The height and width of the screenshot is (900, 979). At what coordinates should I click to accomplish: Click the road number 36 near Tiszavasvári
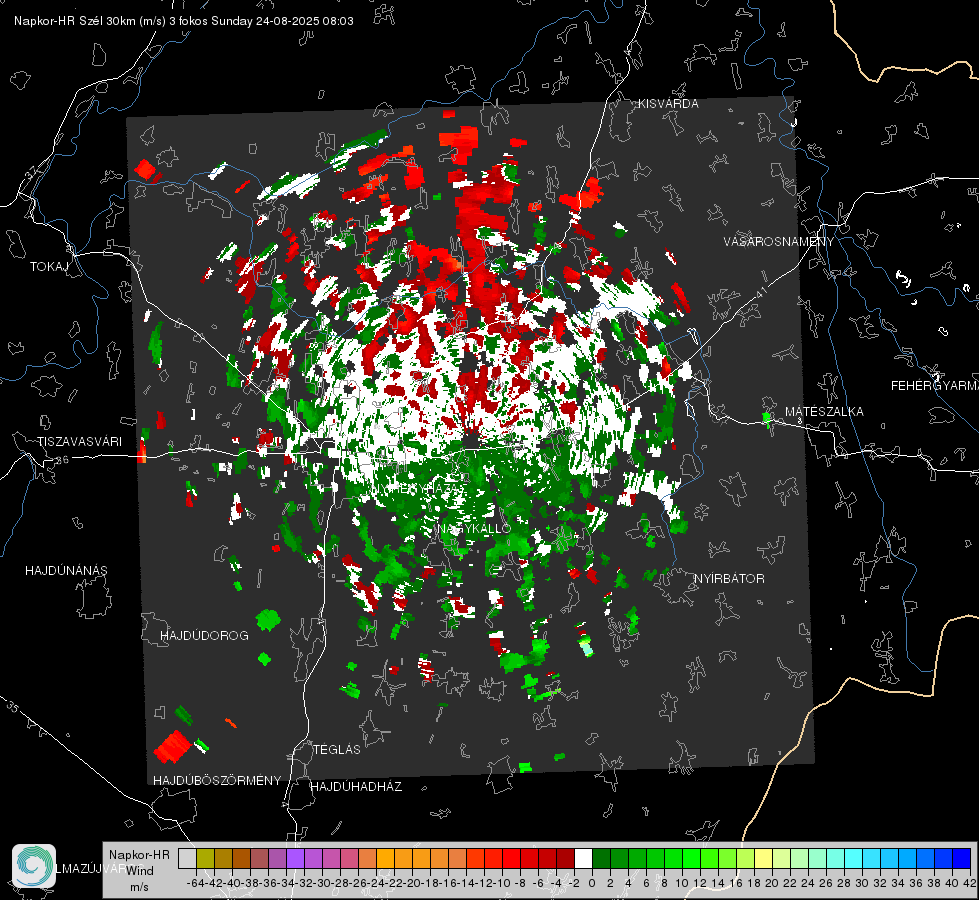pos(62,460)
